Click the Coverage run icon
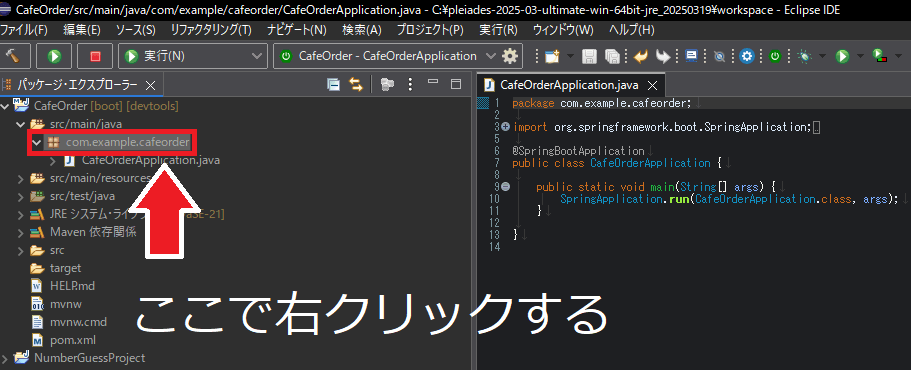911x370 pixels. [880, 56]
